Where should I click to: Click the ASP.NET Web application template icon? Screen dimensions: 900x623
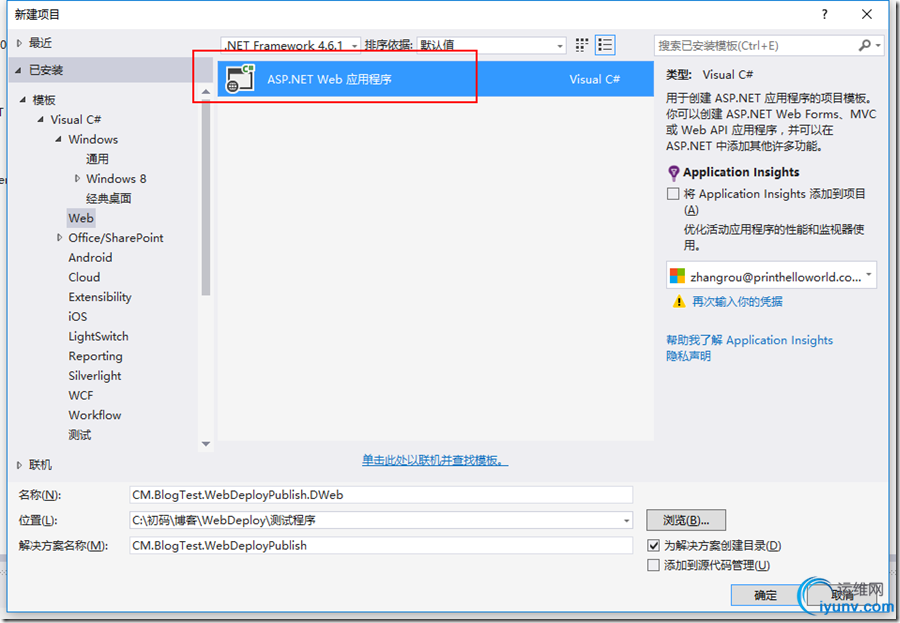pyautogui.click(x=240, y=79)
